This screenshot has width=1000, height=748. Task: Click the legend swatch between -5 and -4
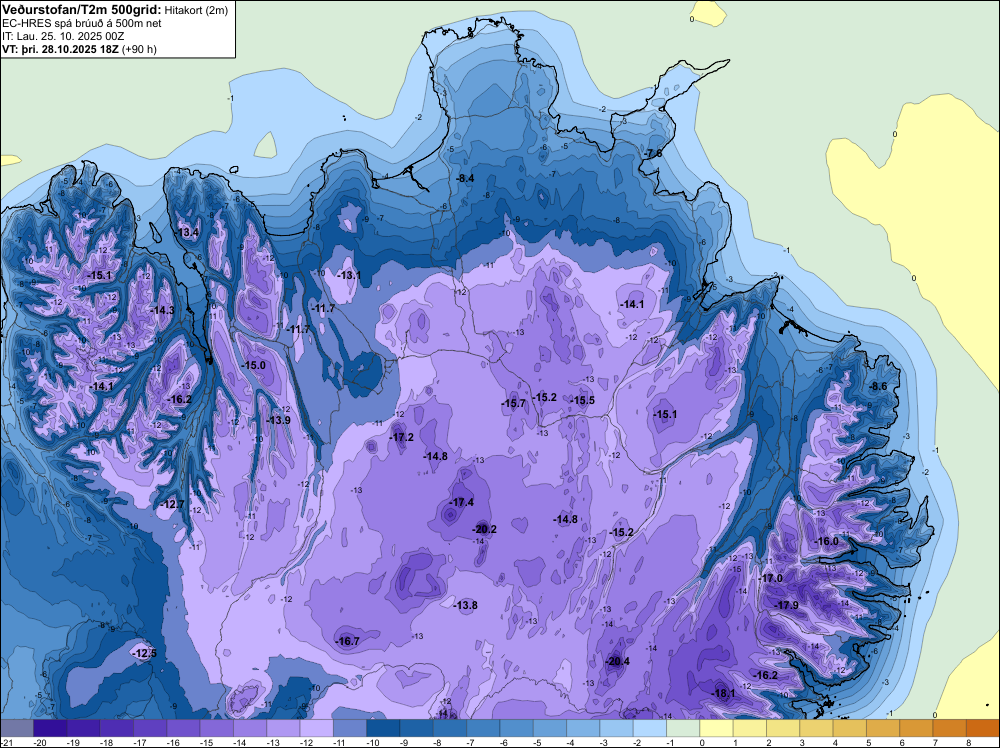pyautogui.click(x=550, y=729)
